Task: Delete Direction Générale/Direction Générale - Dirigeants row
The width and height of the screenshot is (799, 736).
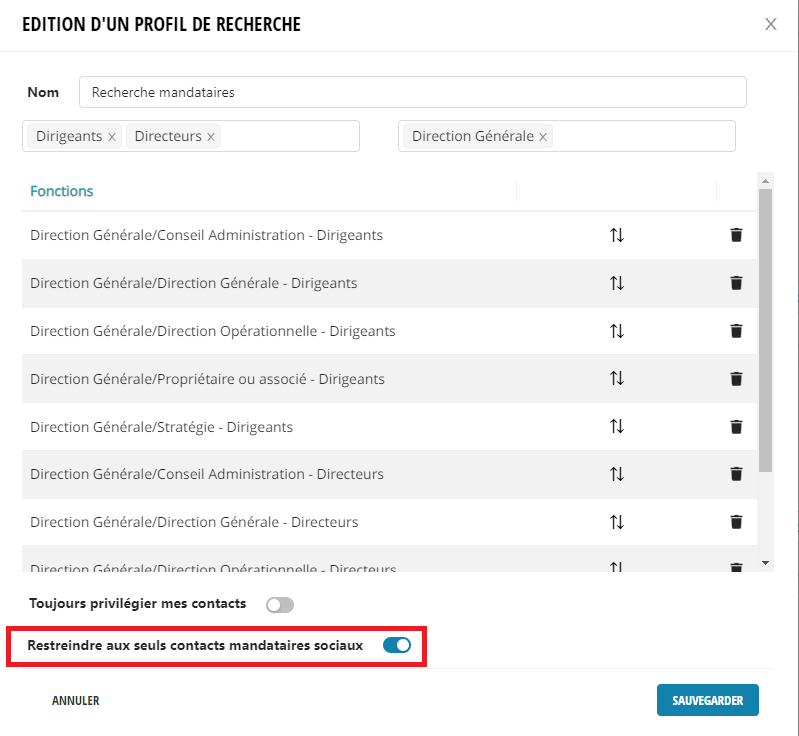Action: pos(736,283)
